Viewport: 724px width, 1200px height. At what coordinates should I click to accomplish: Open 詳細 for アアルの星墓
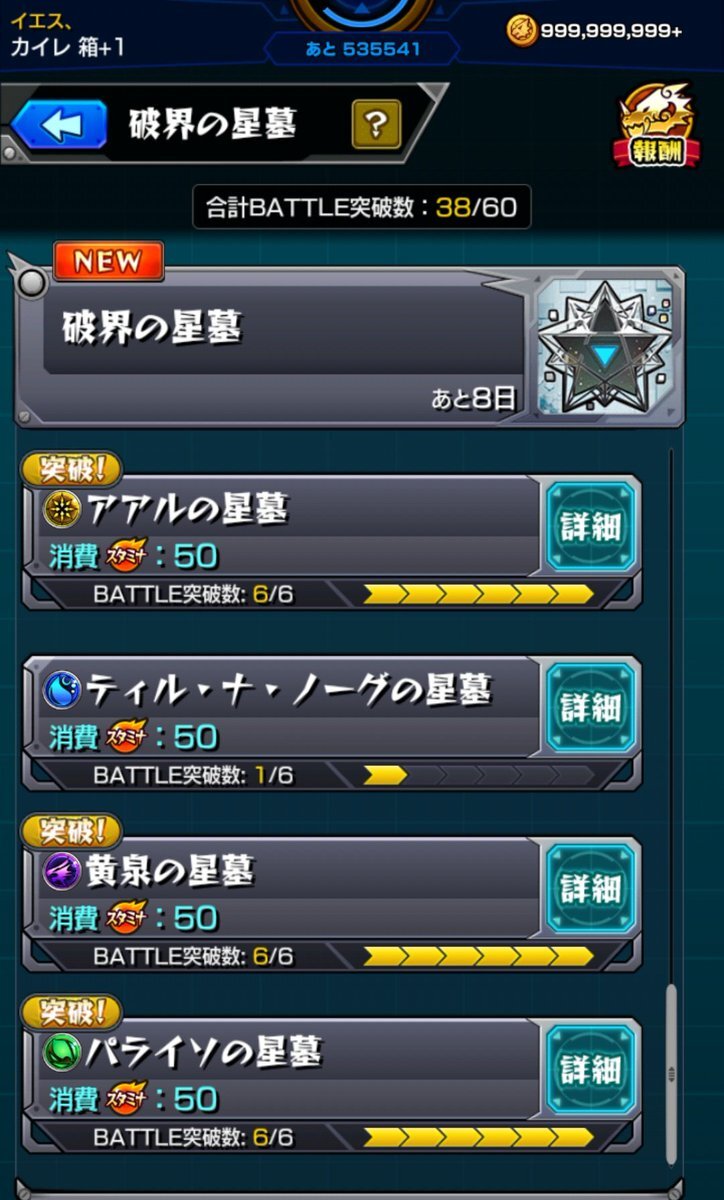(x=590, y=527)
